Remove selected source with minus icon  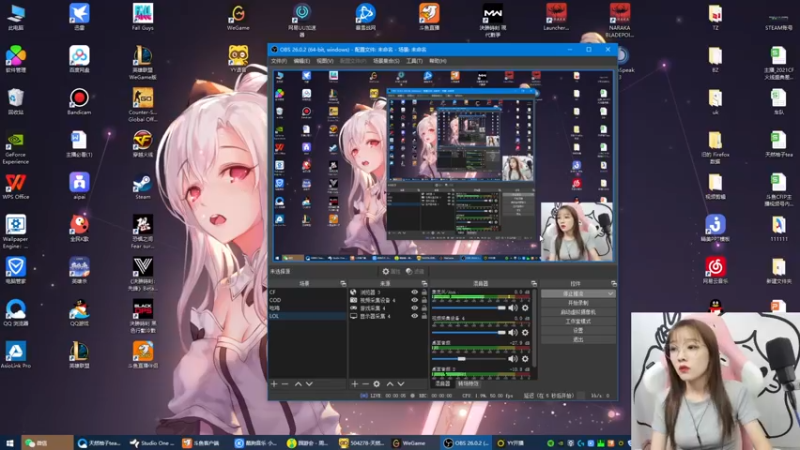(365, 384)
